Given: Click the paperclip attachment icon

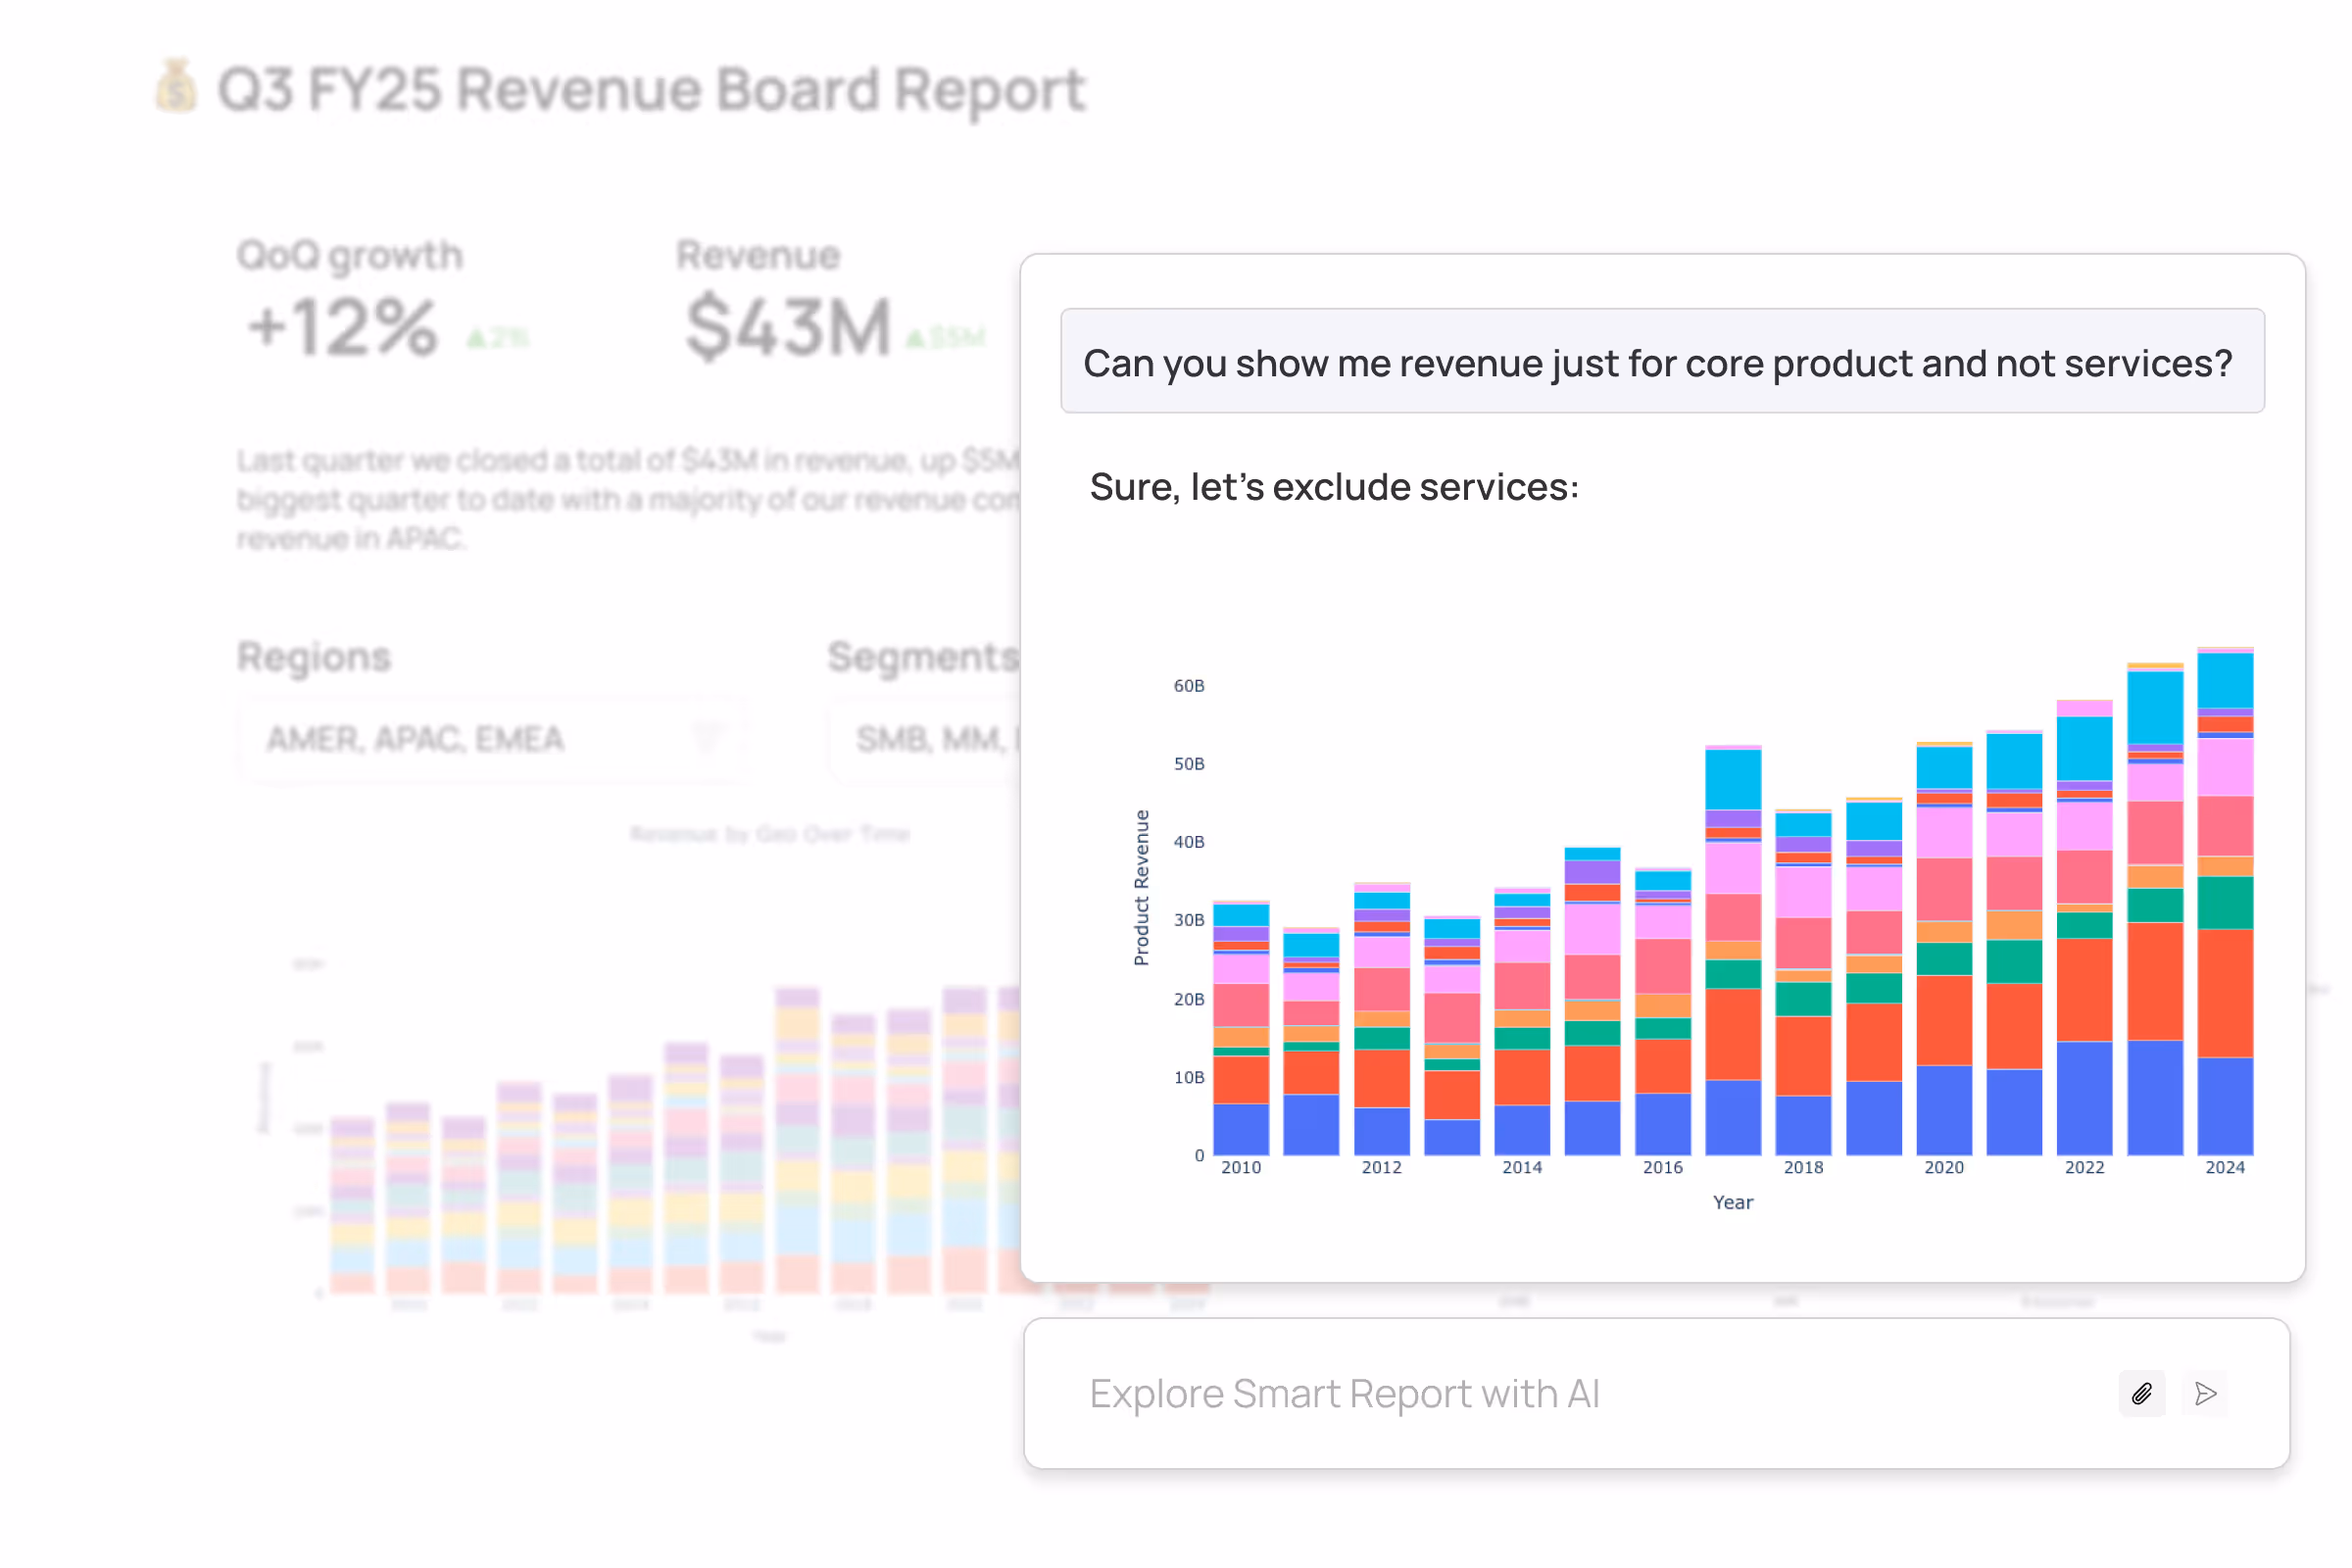Looking at the screenshot, I should [2141, 1393].
